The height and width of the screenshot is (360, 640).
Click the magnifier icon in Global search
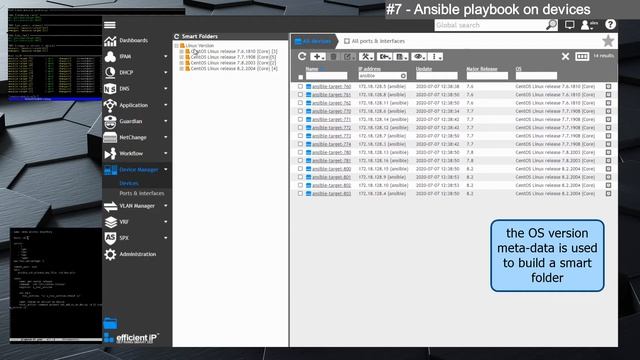point(551,25)
